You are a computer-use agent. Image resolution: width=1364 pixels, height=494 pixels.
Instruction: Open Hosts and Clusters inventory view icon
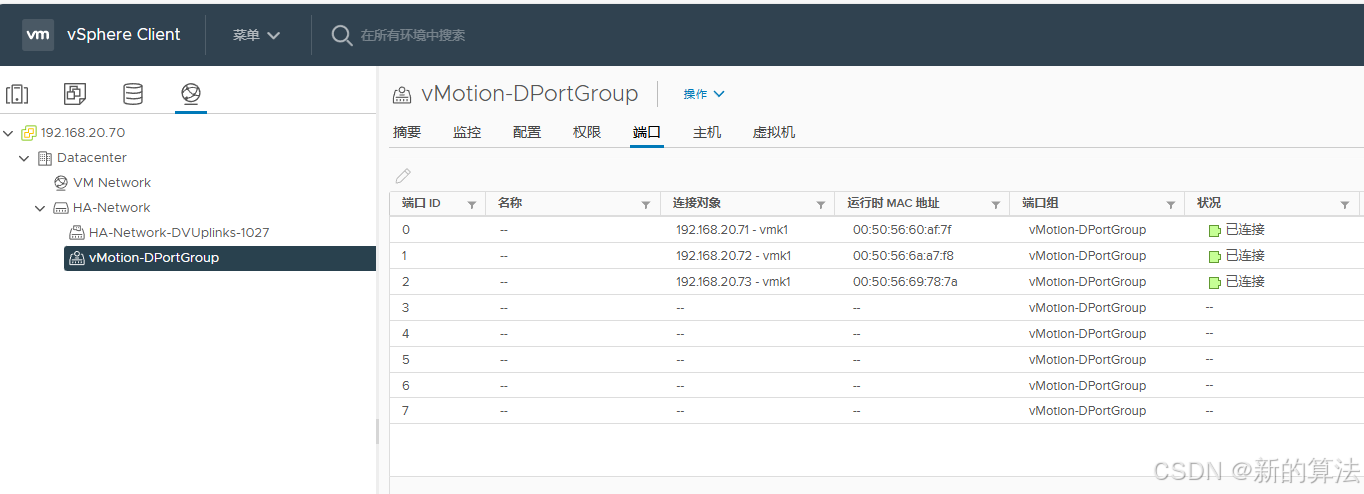[17, 94]
